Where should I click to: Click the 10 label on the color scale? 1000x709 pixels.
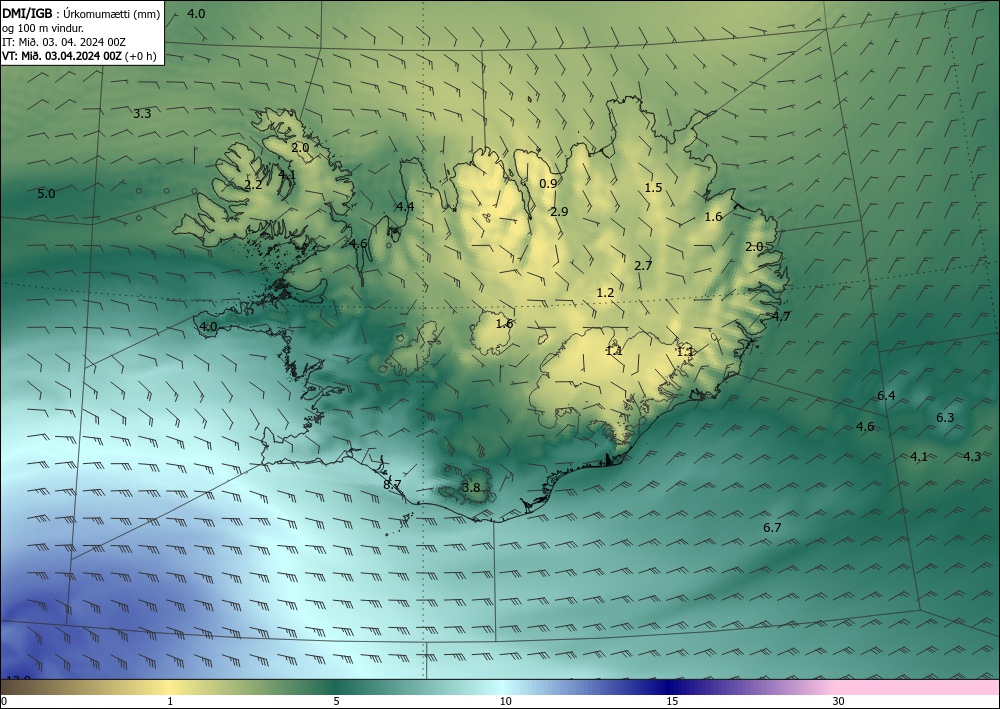click(x=506, y=702)
